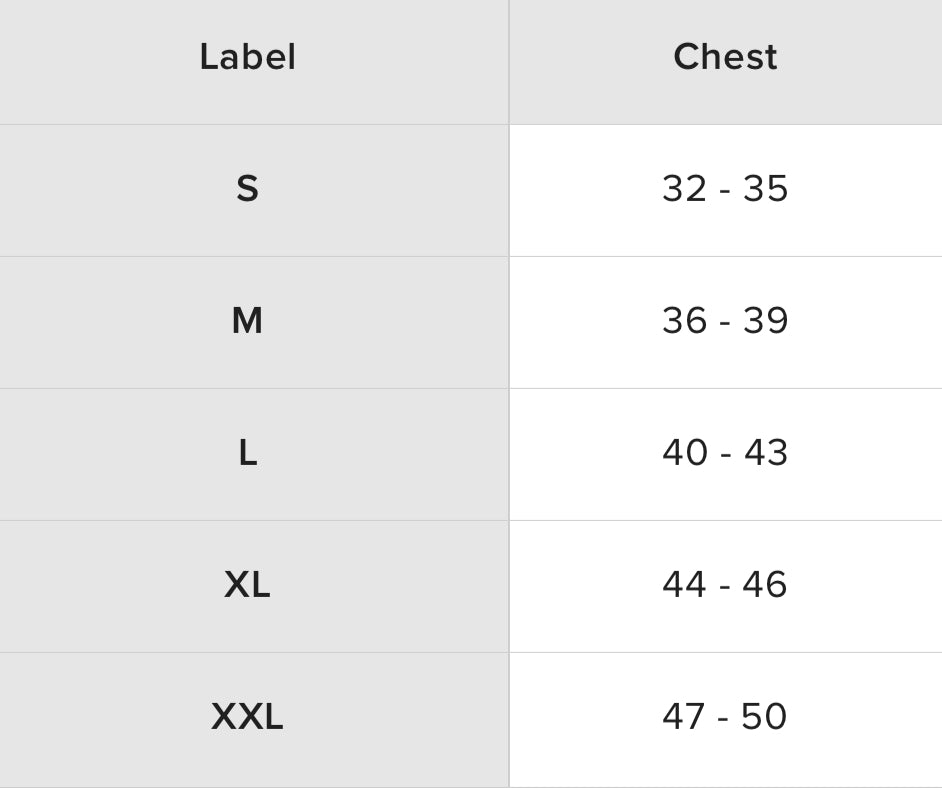The image size is (942, 788).
Task: Select the S size label cell
Action: click(x=247, y=189)
